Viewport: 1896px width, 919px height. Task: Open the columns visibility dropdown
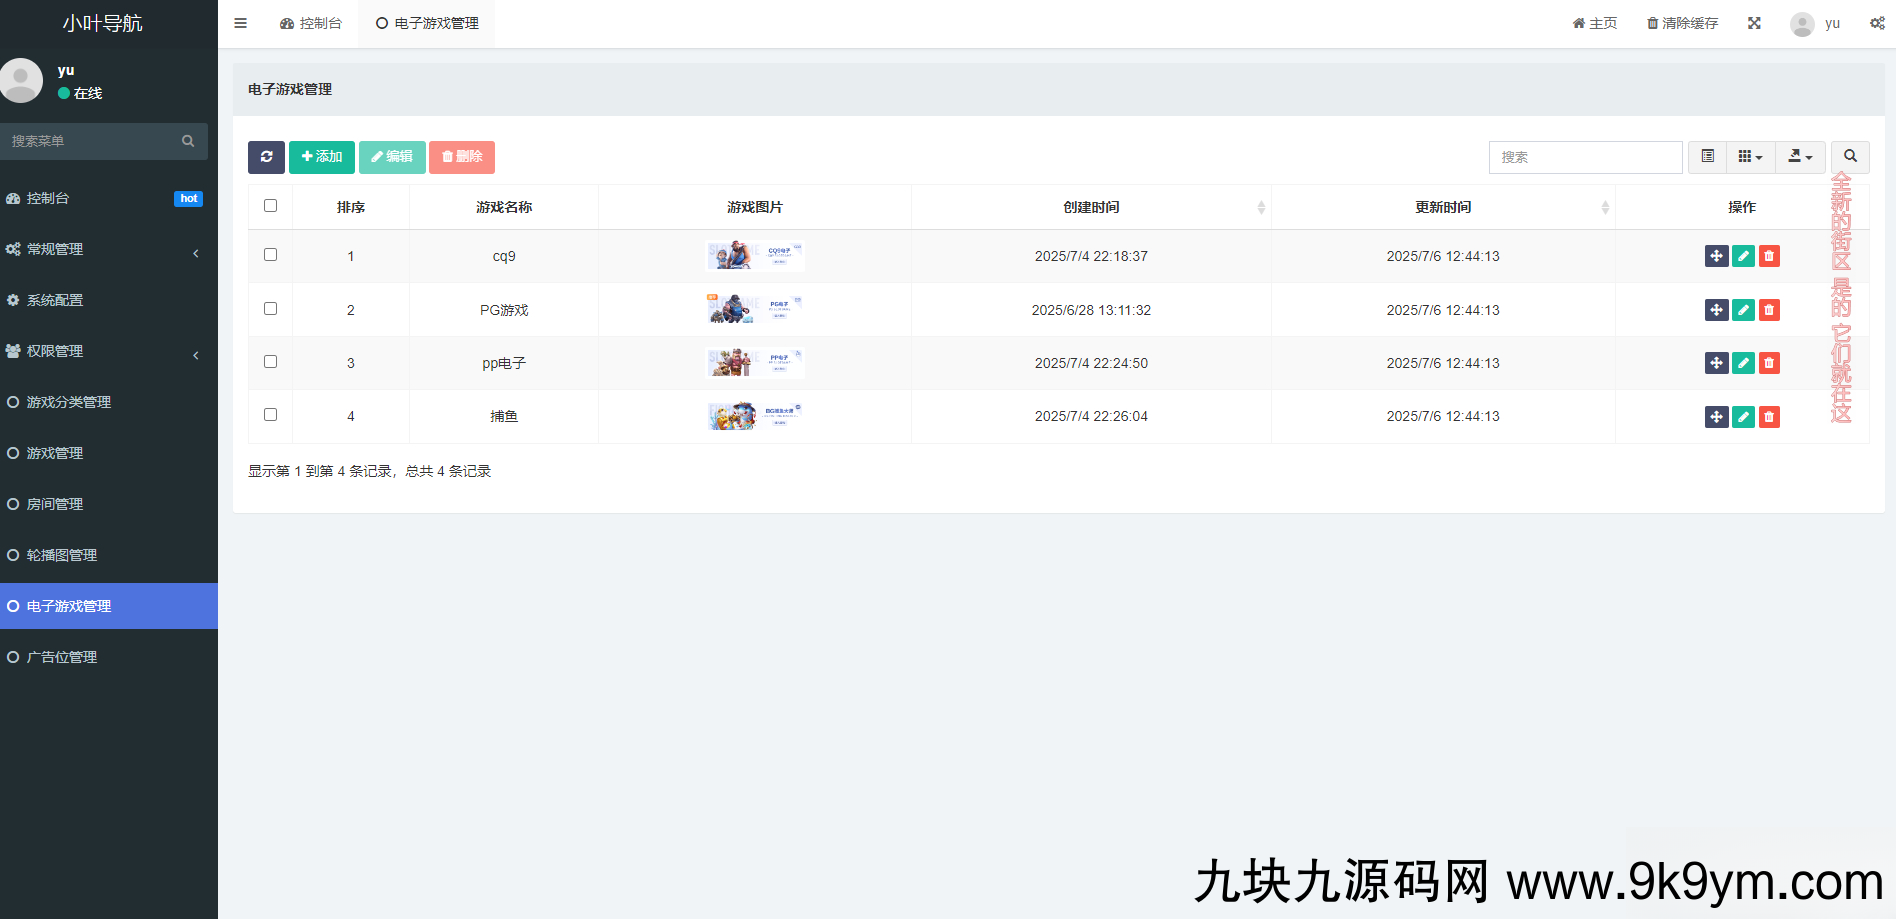(1750, 157)
